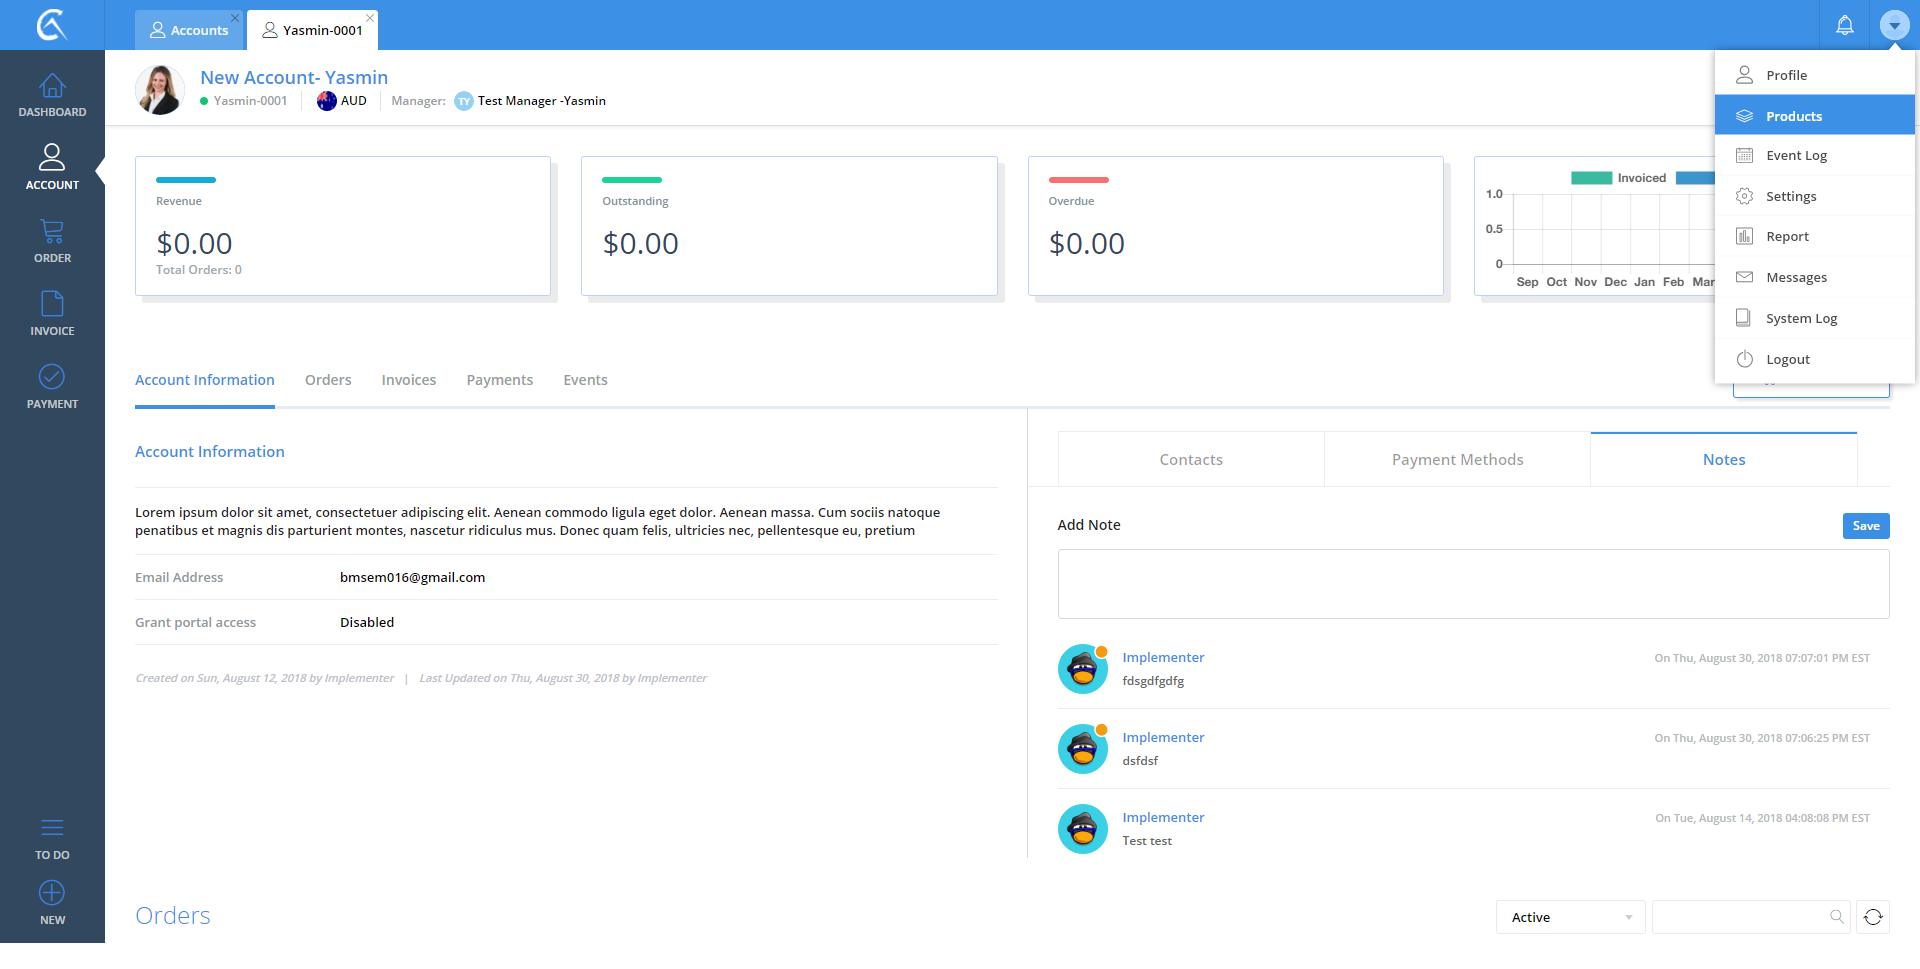Viewport: 1920px width, 969px height.
Task: Save the new note
Action: tap(1865, 526)
